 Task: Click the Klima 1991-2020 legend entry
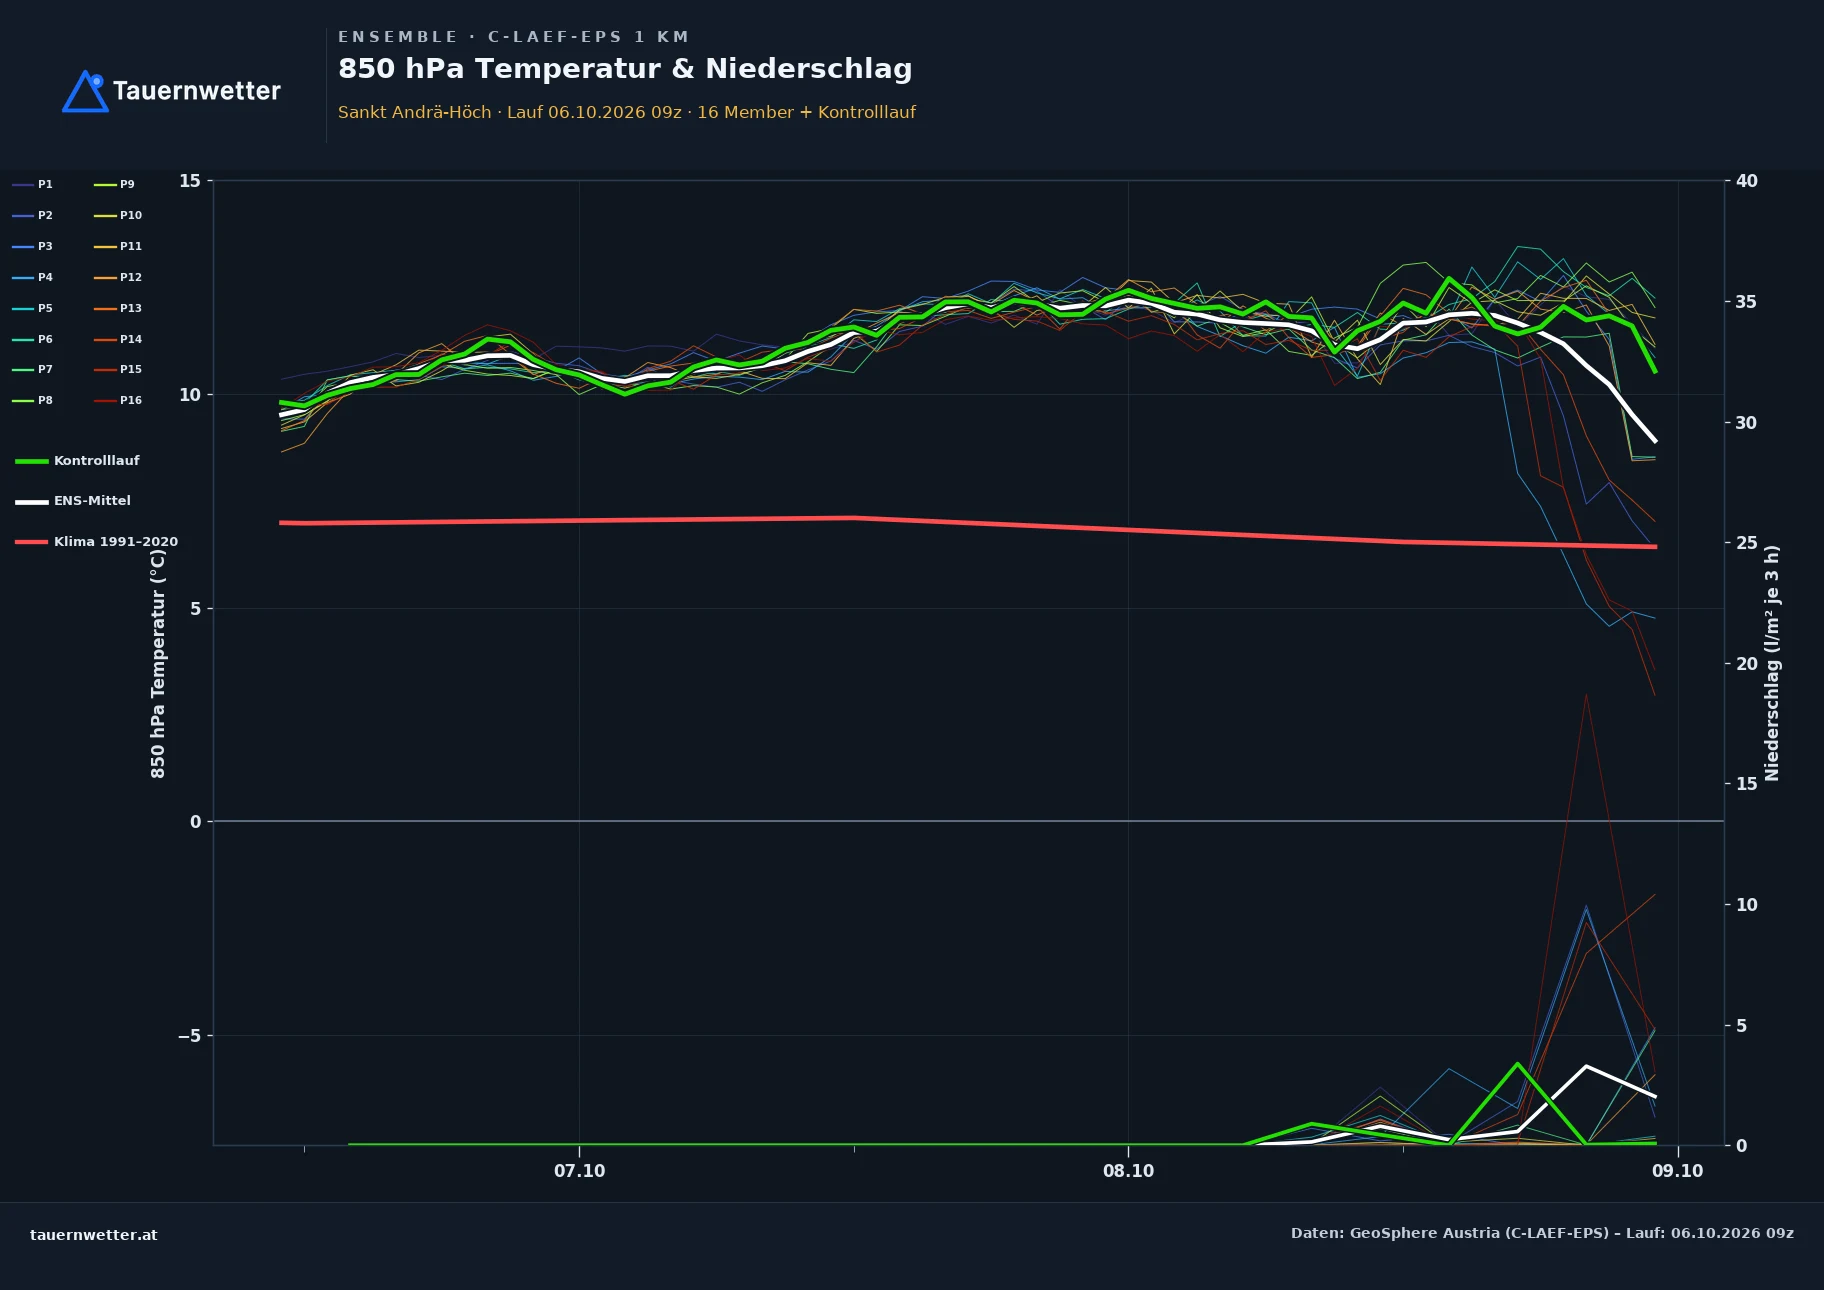(97, 541)
